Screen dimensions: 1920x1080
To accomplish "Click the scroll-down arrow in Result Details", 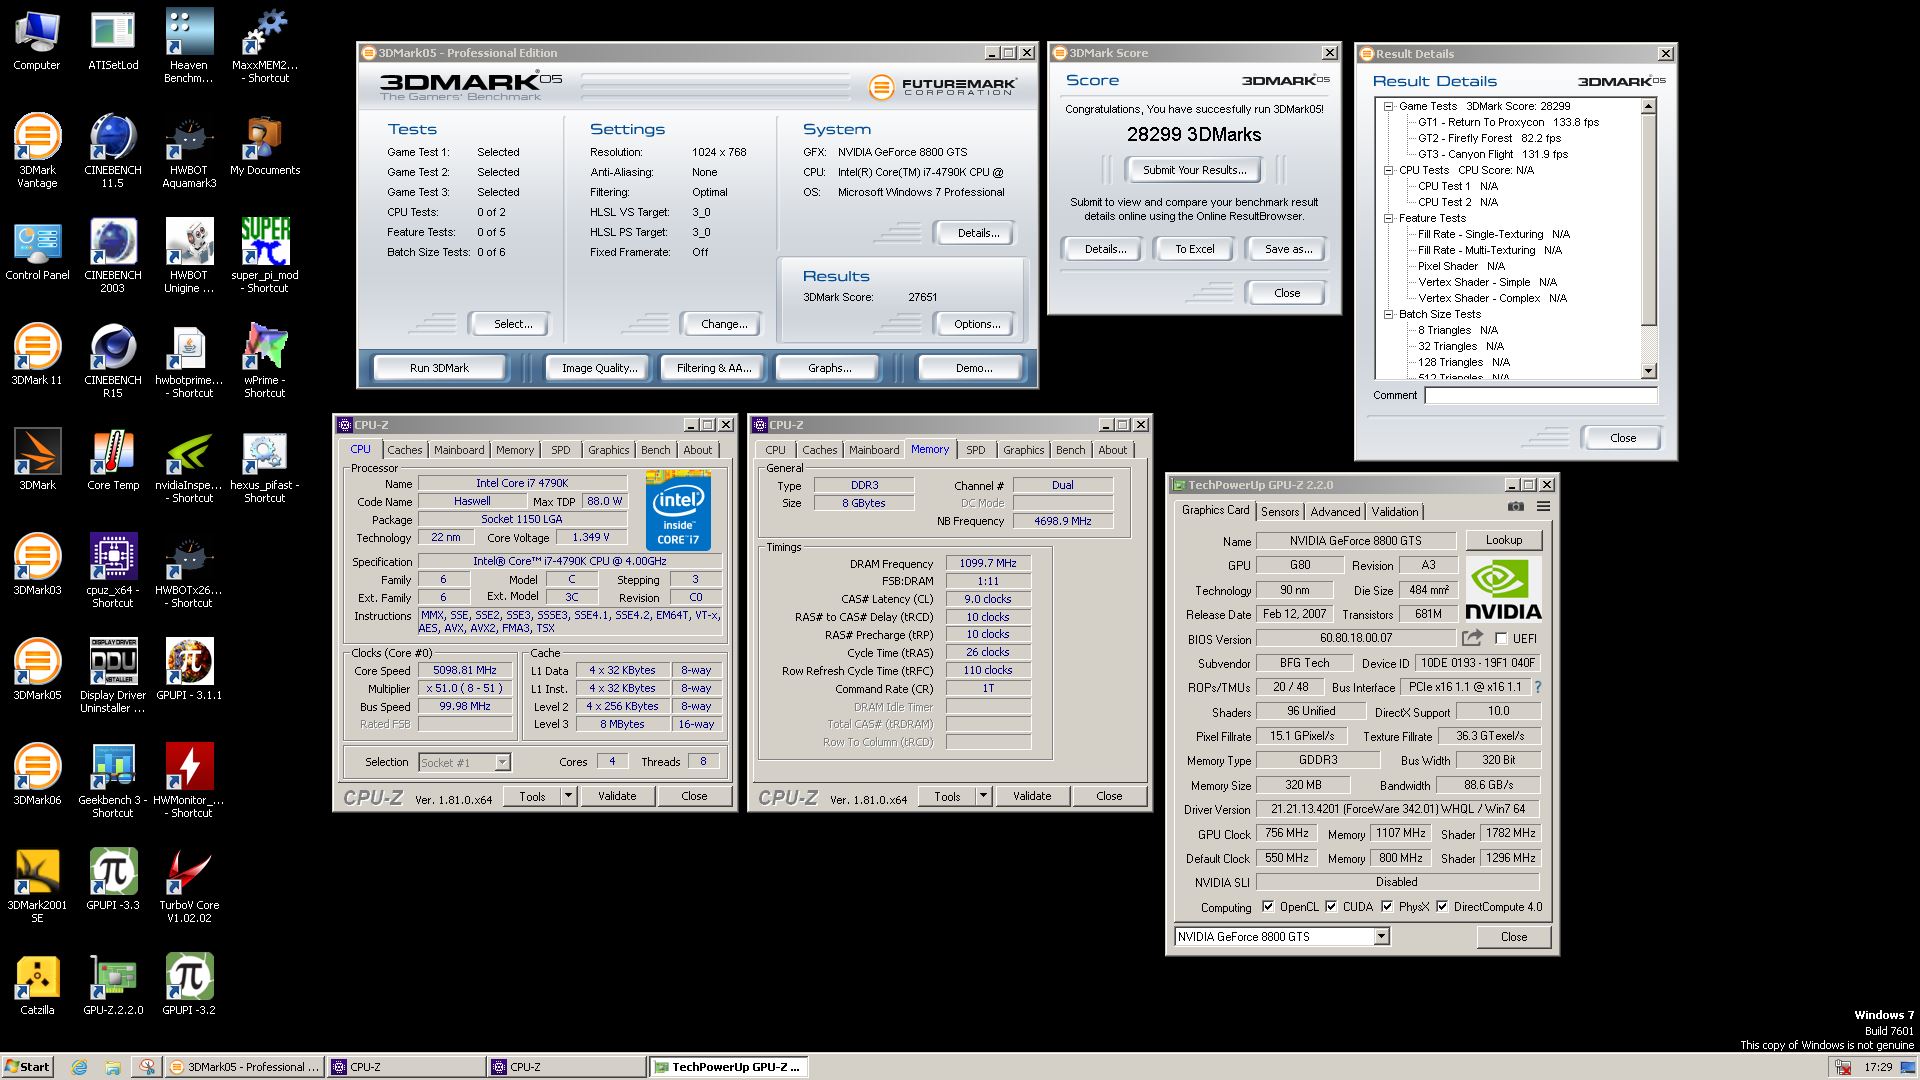I will coord(1649,371).
